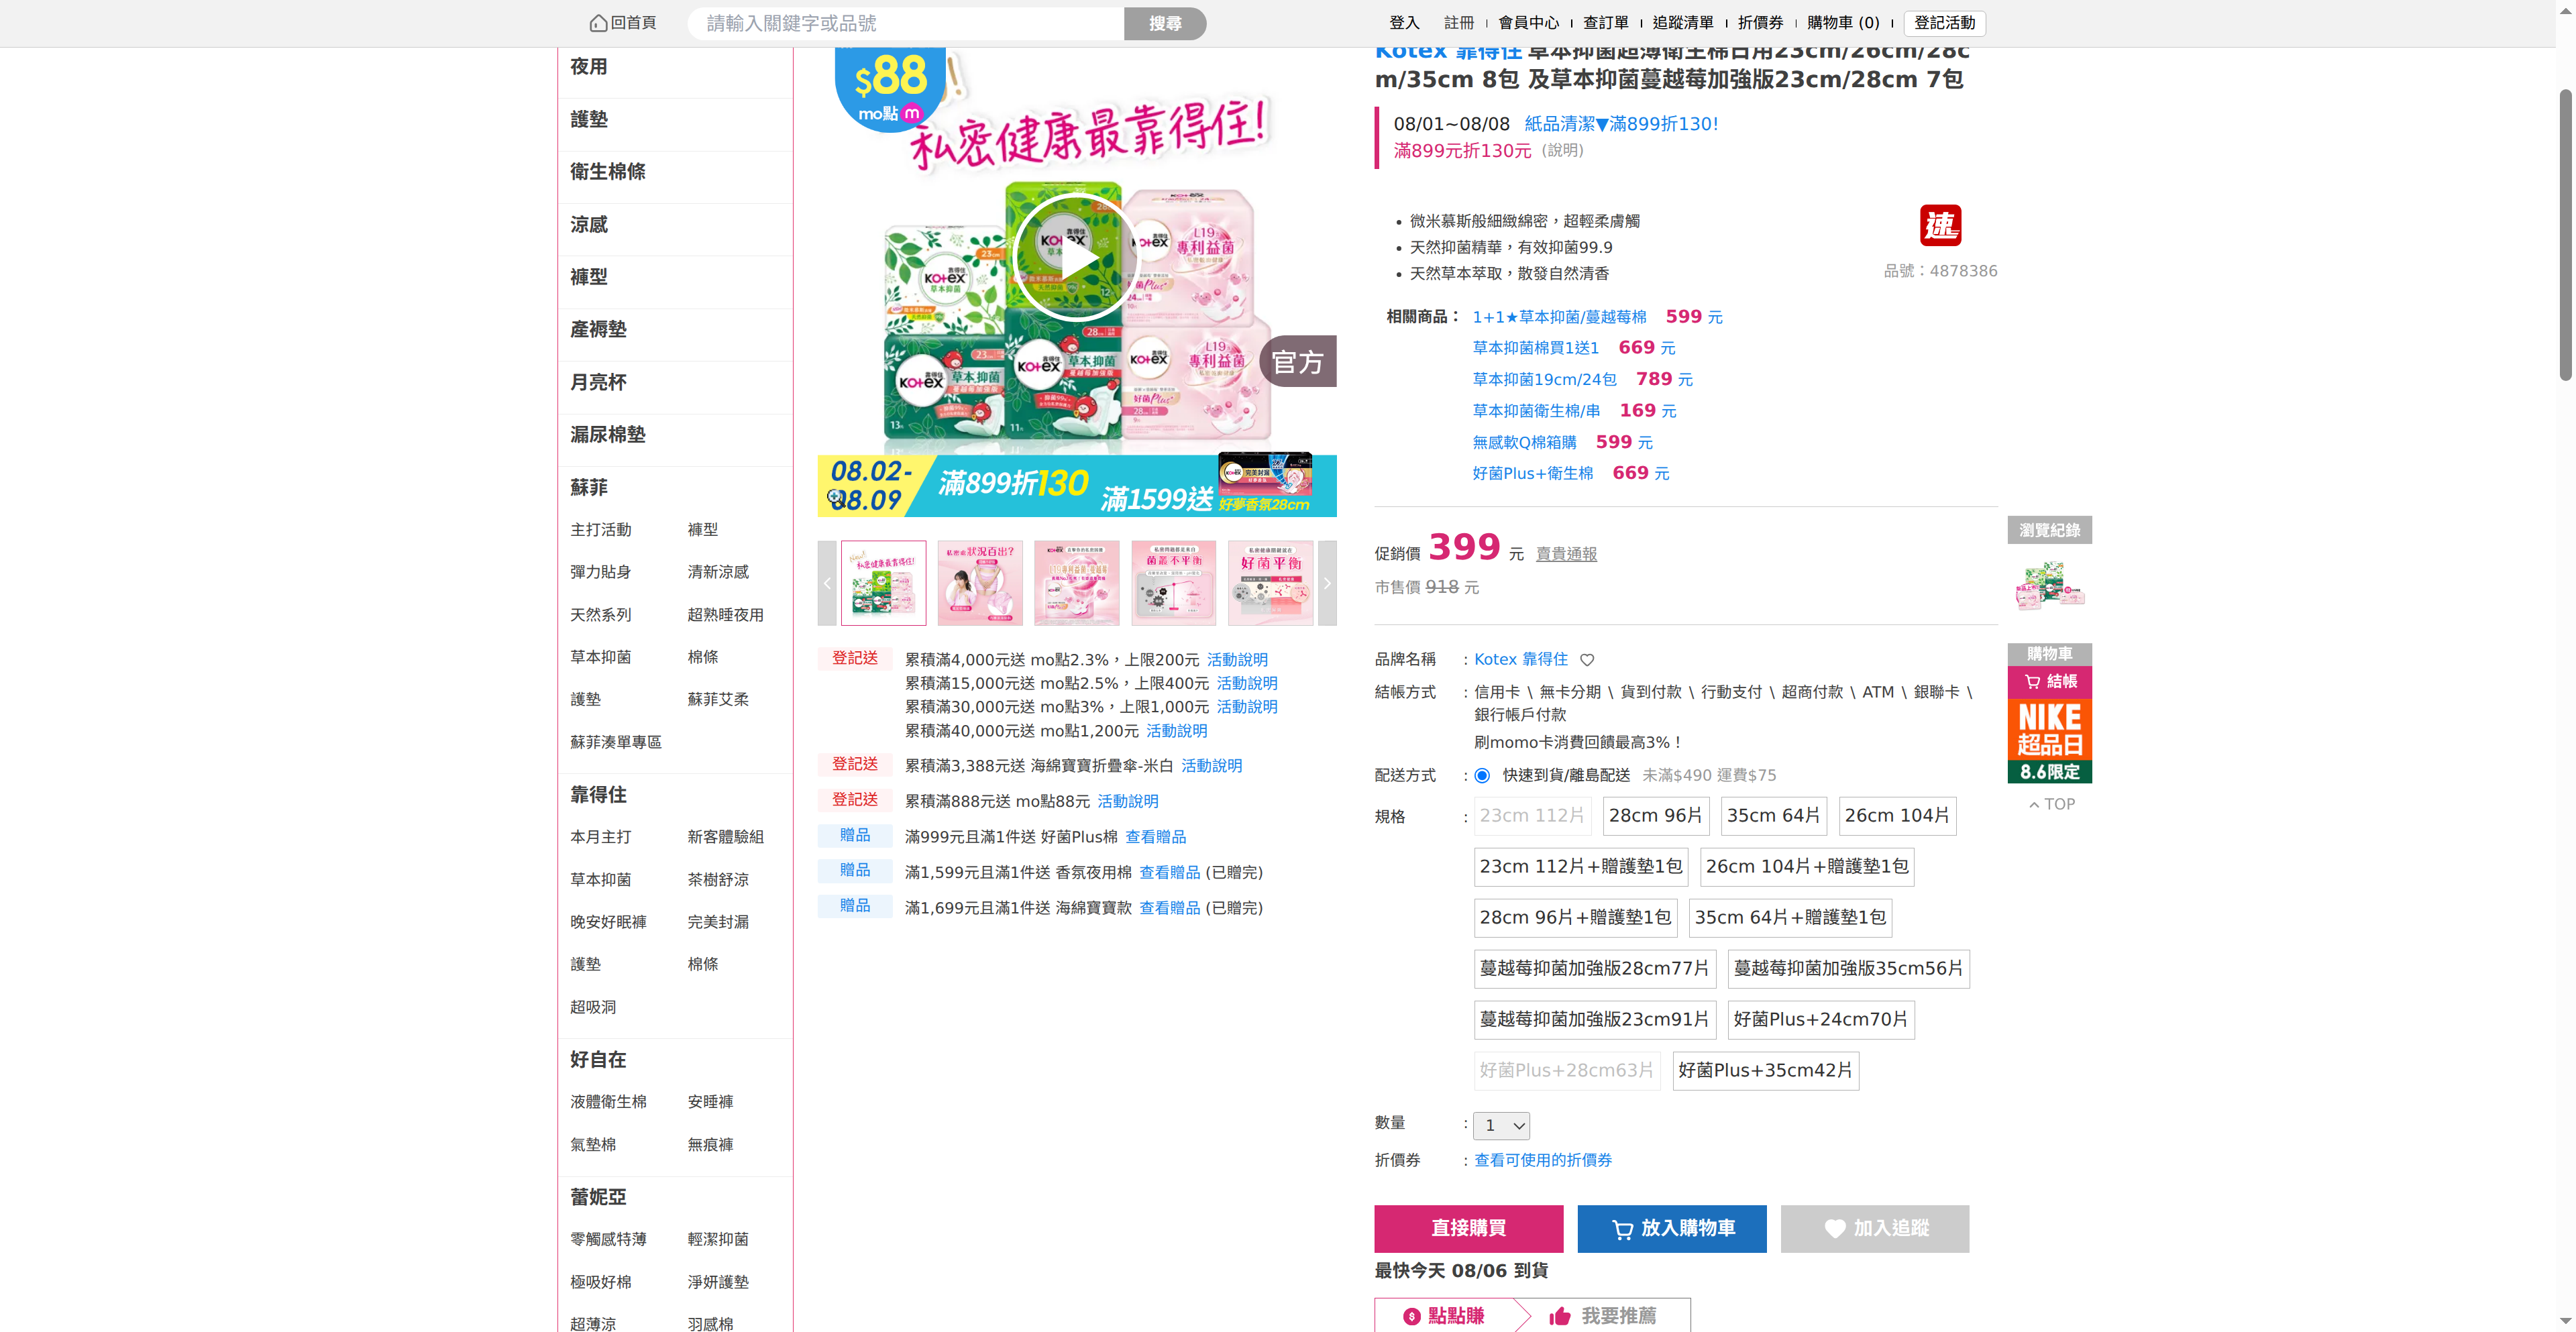The image size is (2576, 1332).
Task: Click the 直接購買 button
Action: pos(1468,1229)
